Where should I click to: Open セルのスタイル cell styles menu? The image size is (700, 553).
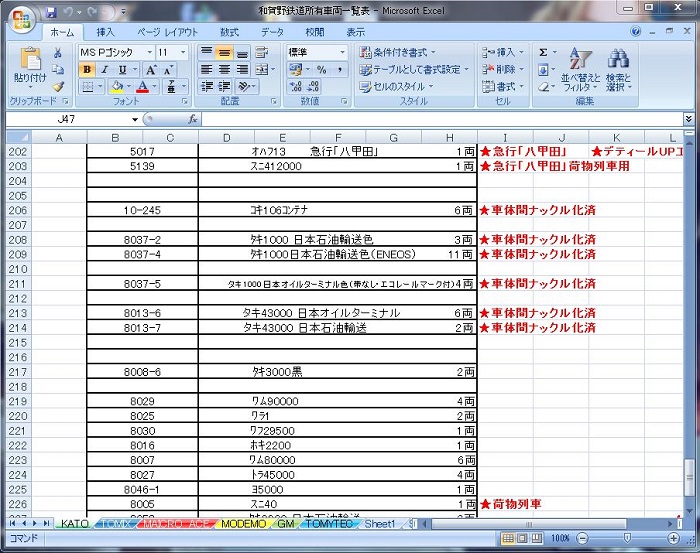396,86
